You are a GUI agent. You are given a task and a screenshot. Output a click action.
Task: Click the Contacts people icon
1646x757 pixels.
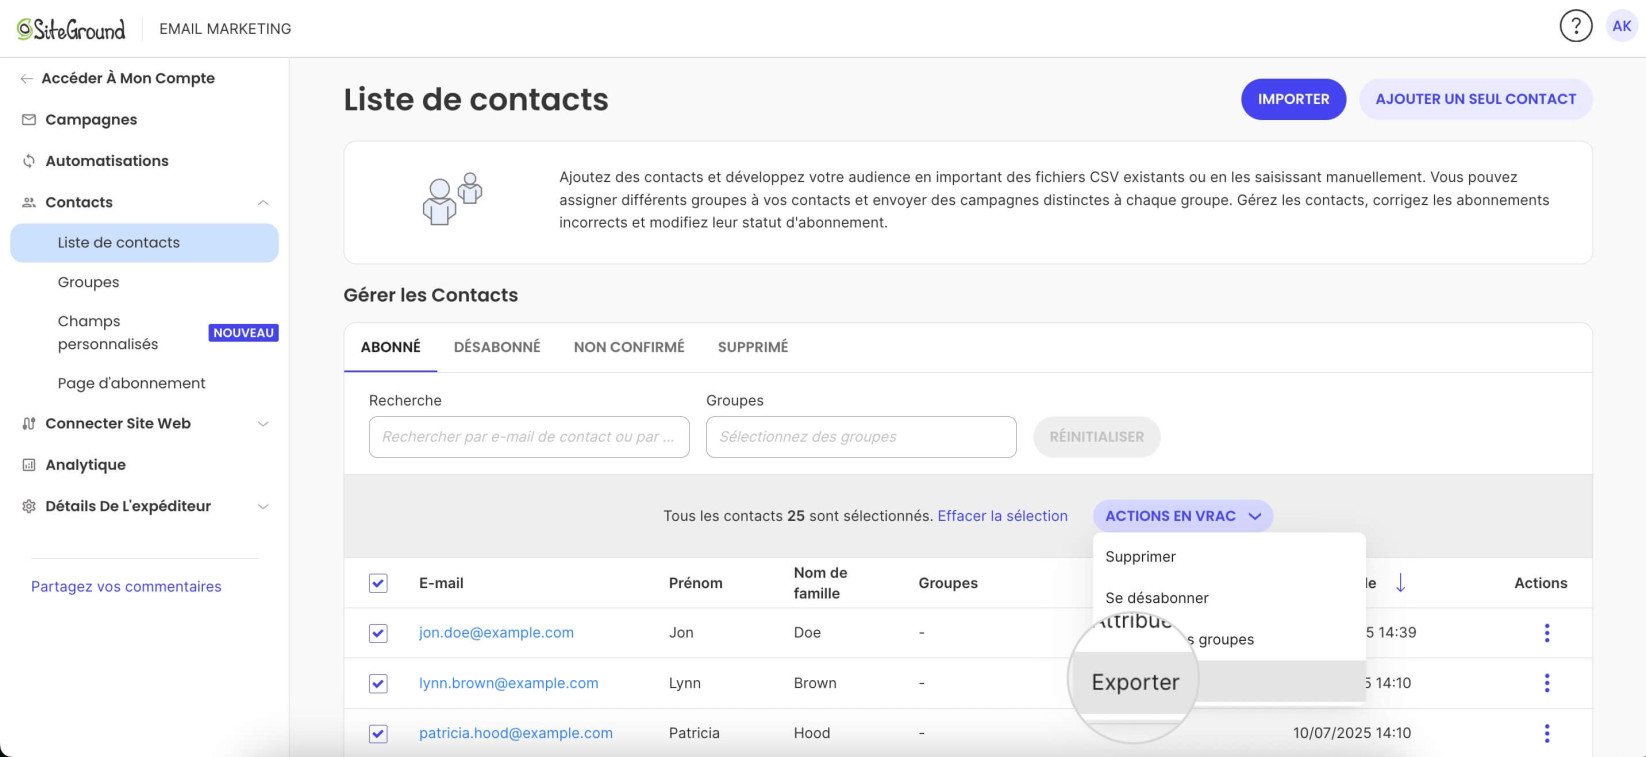(29, 202)
